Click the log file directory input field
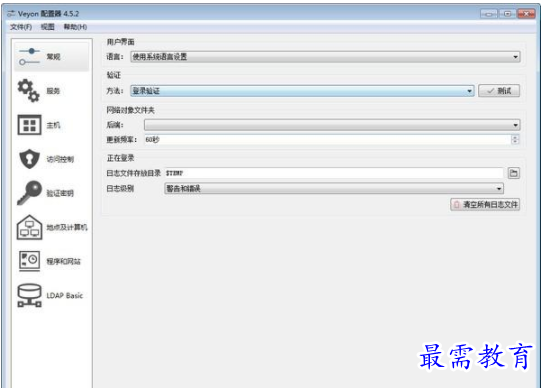The width and height of the screenshot is (541, 388). [334, 173]
